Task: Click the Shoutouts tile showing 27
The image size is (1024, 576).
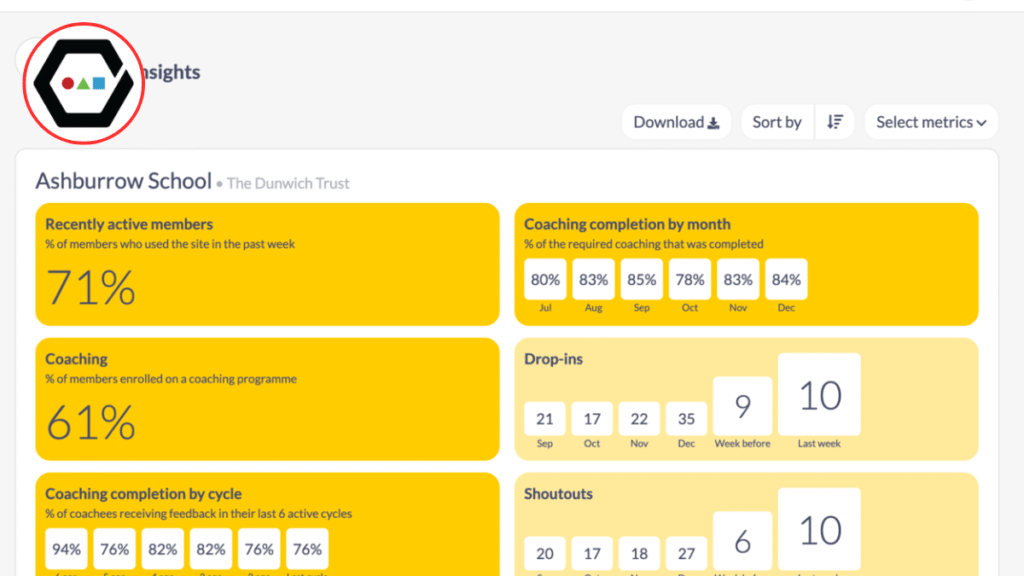Action: click(686, 553)
